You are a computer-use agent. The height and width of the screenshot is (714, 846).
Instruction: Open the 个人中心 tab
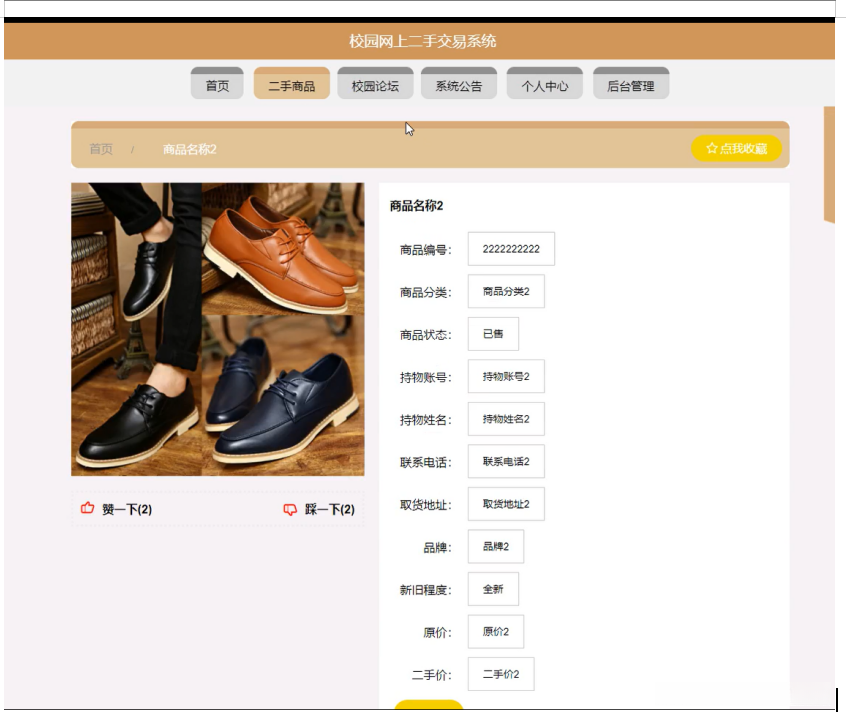(x=545, y=84)
